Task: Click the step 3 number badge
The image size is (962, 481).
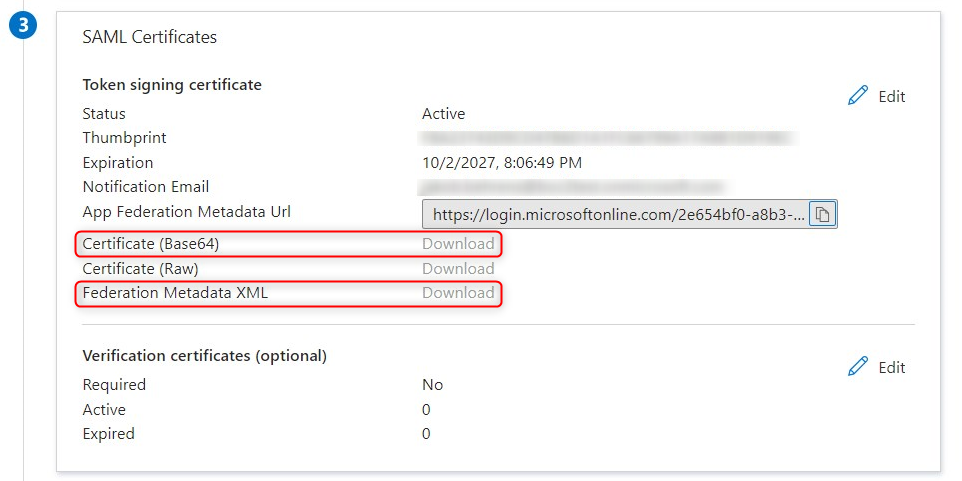Action: (22, 27)
